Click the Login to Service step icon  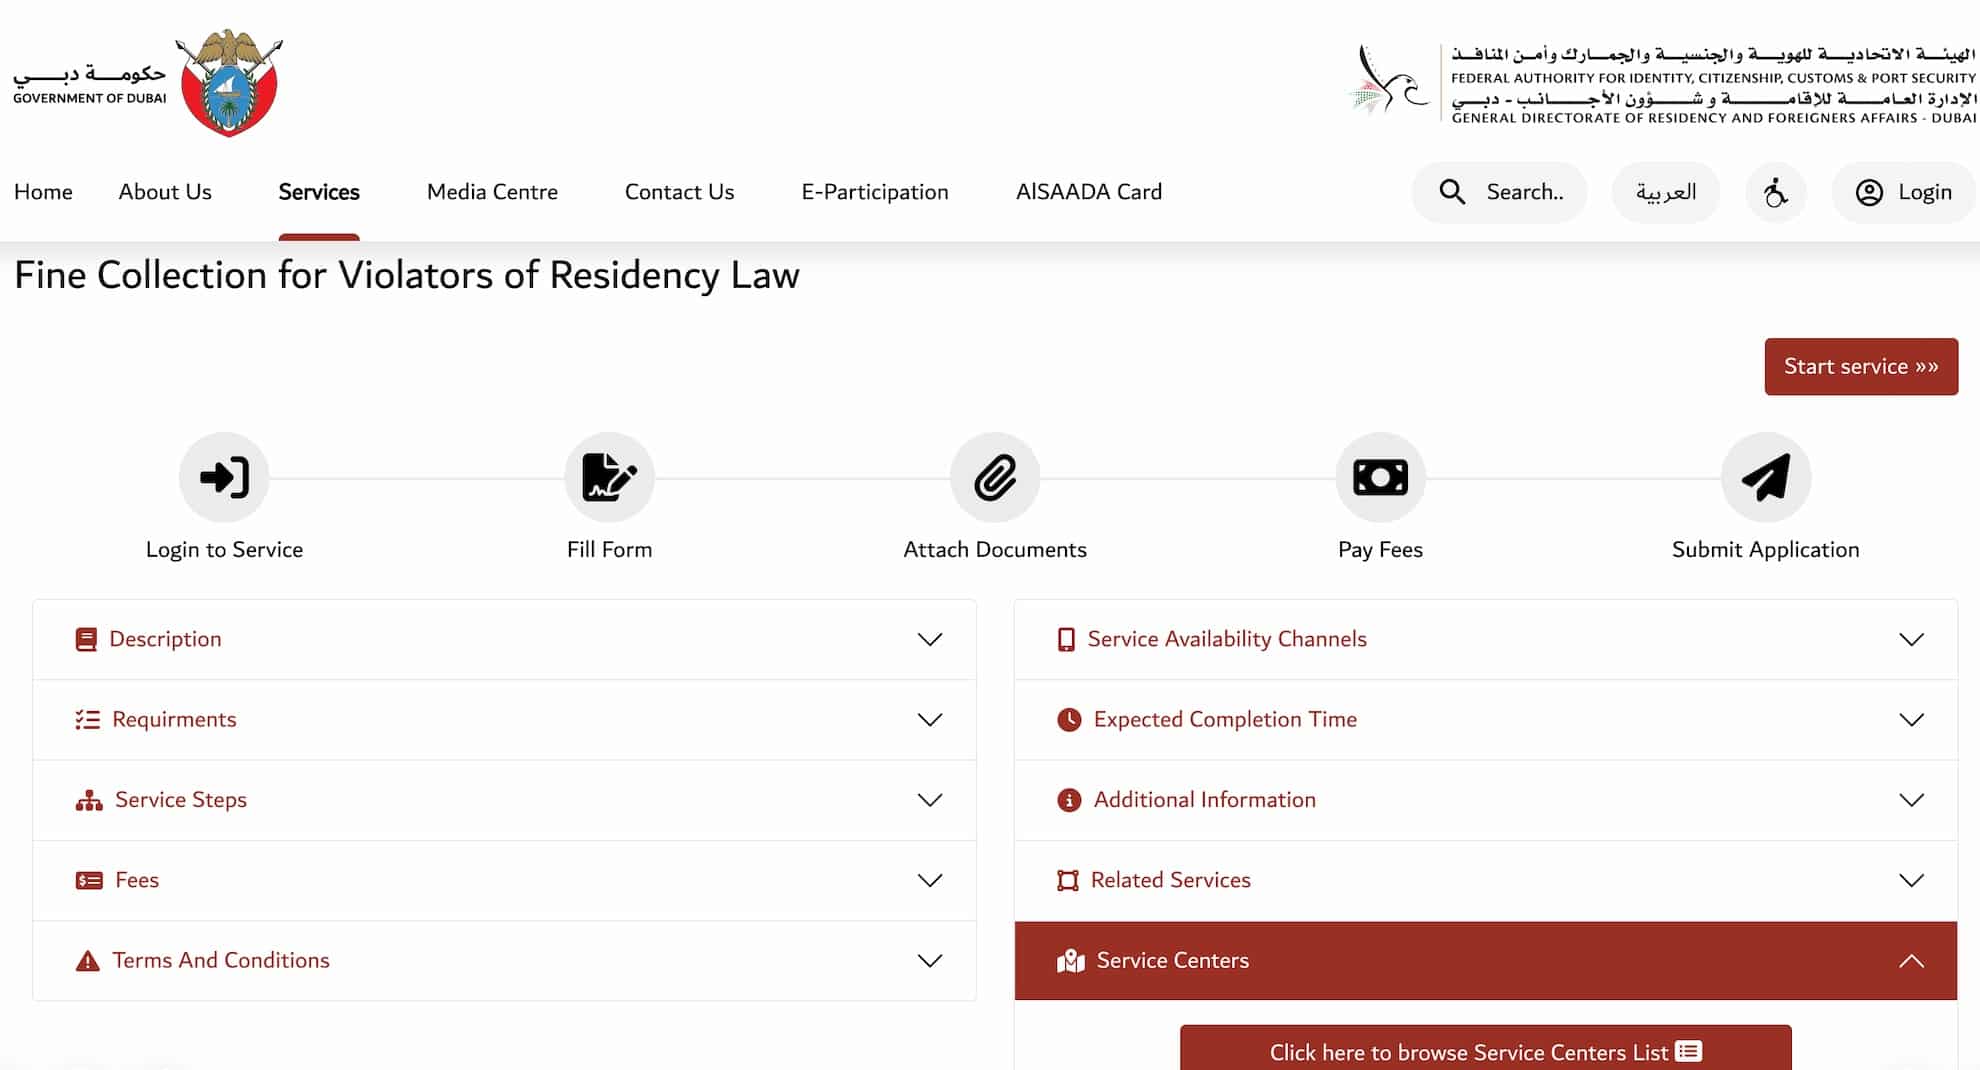pos(224,477)
